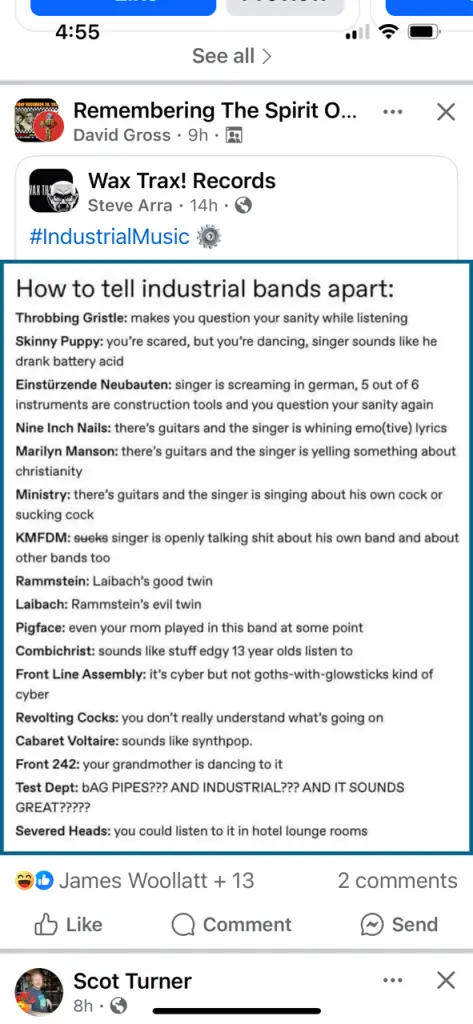Image resolution: width=473 pixels, height=1024 pixels.
Task: Comment on the shared post
Action: click(x=231, y=924)
